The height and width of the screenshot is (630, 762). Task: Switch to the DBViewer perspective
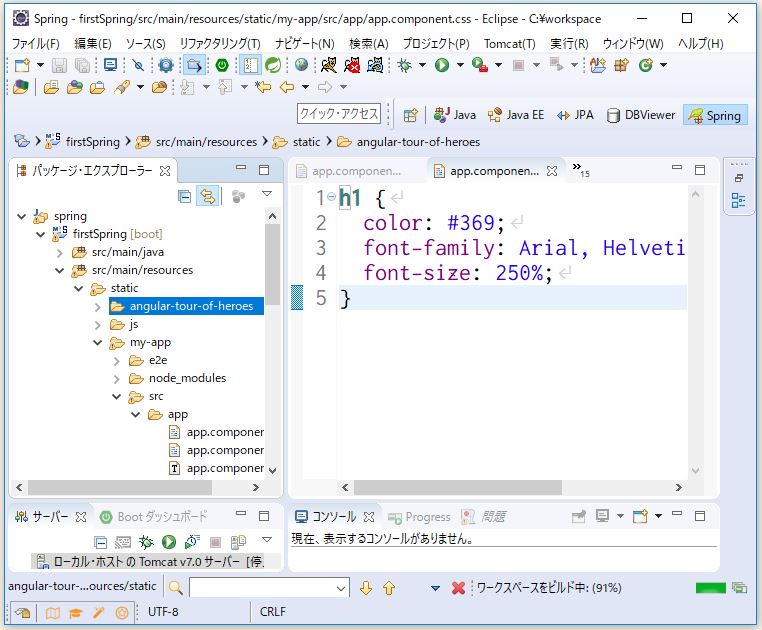(x=641, y=115)
